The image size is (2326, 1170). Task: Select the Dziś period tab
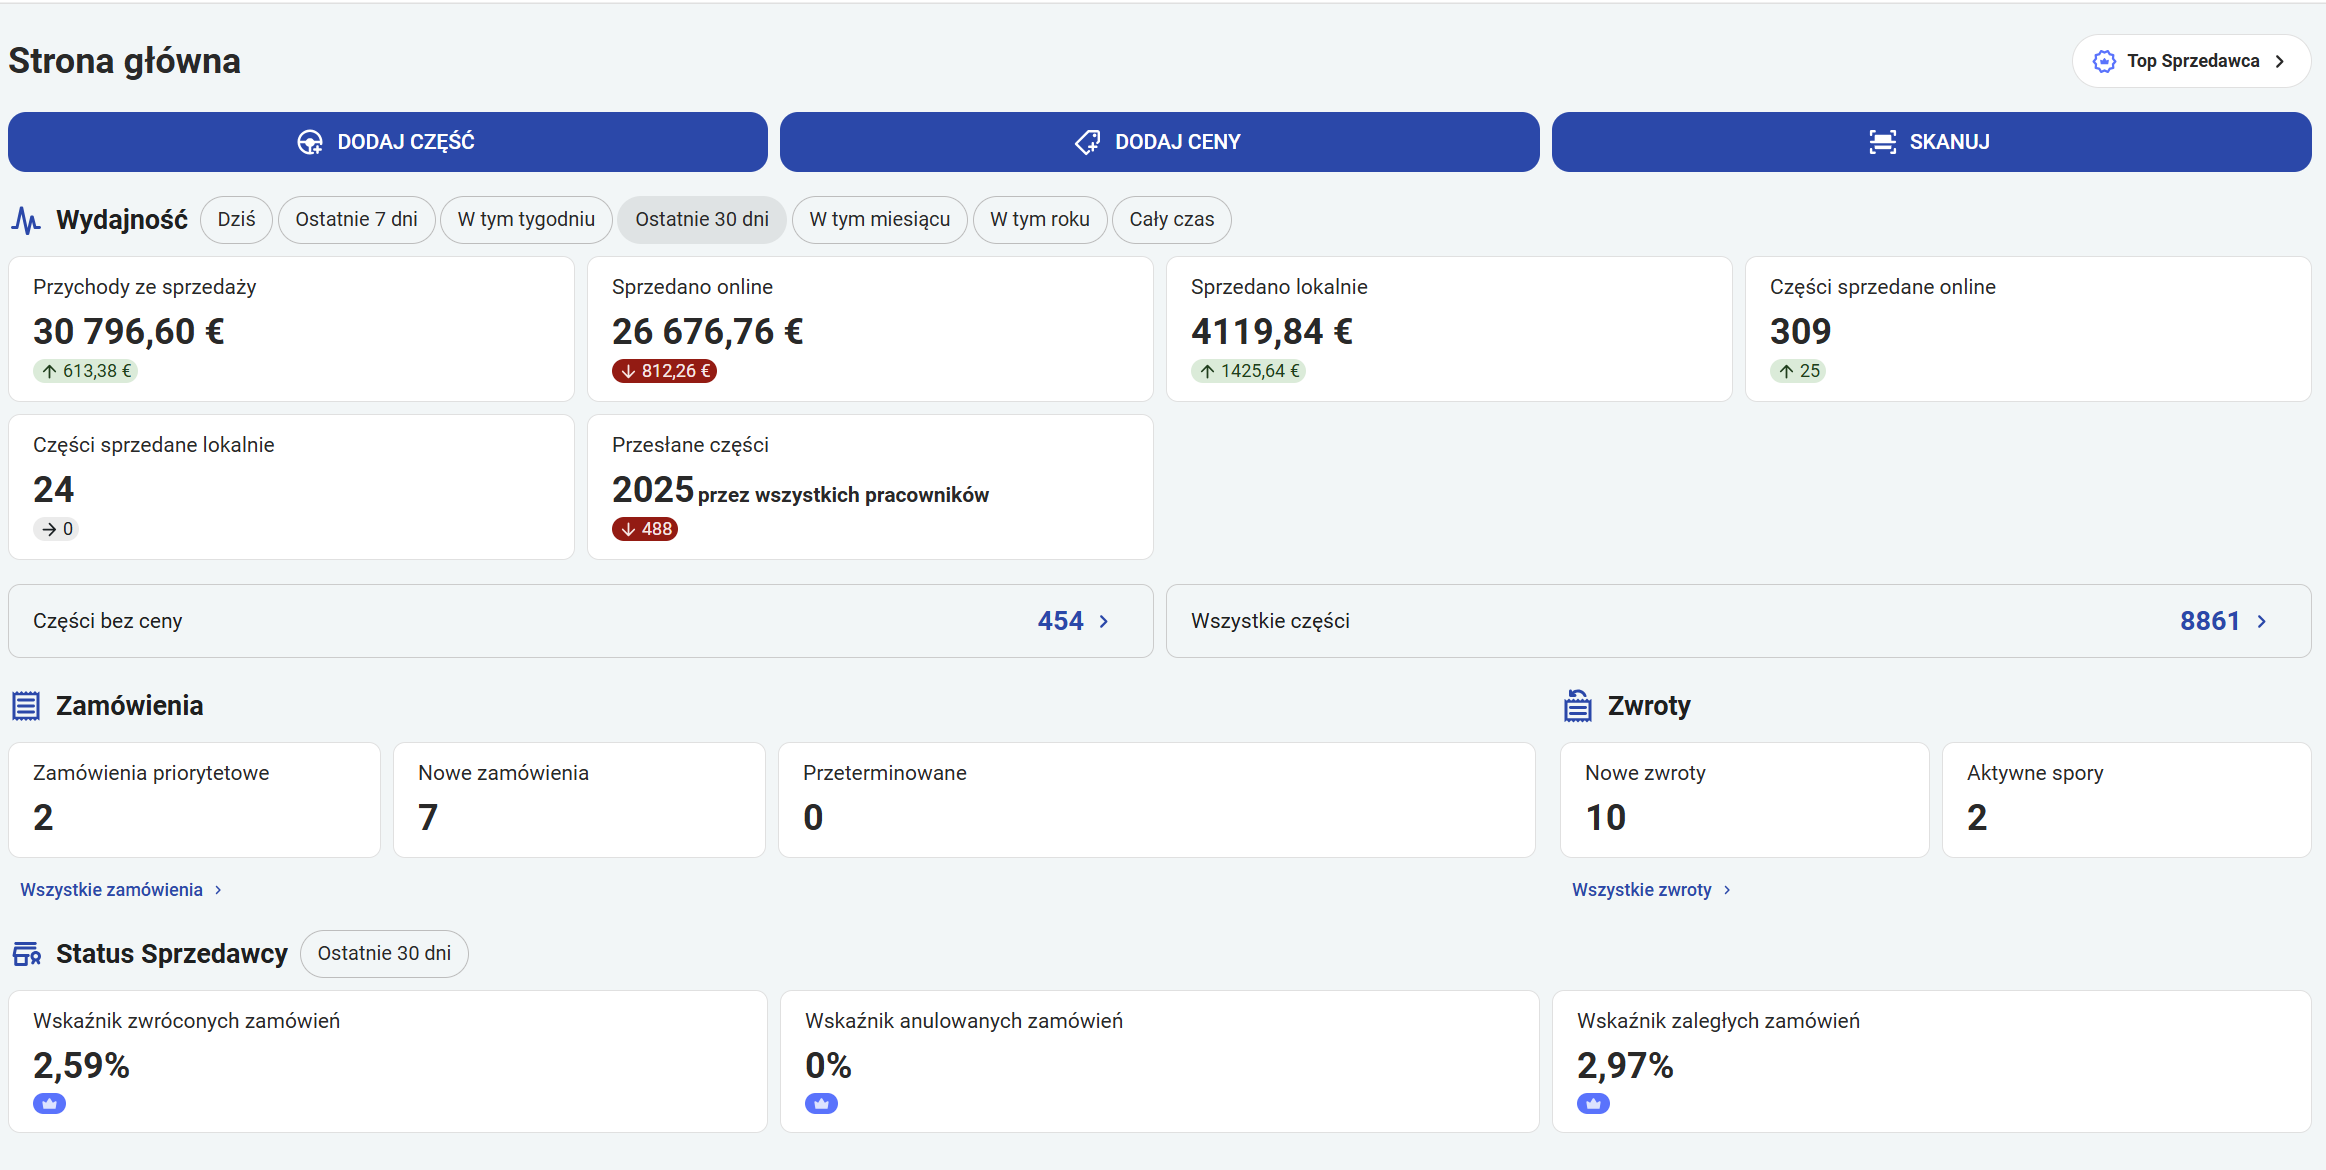pyautogui.click(x=237, y=220)
